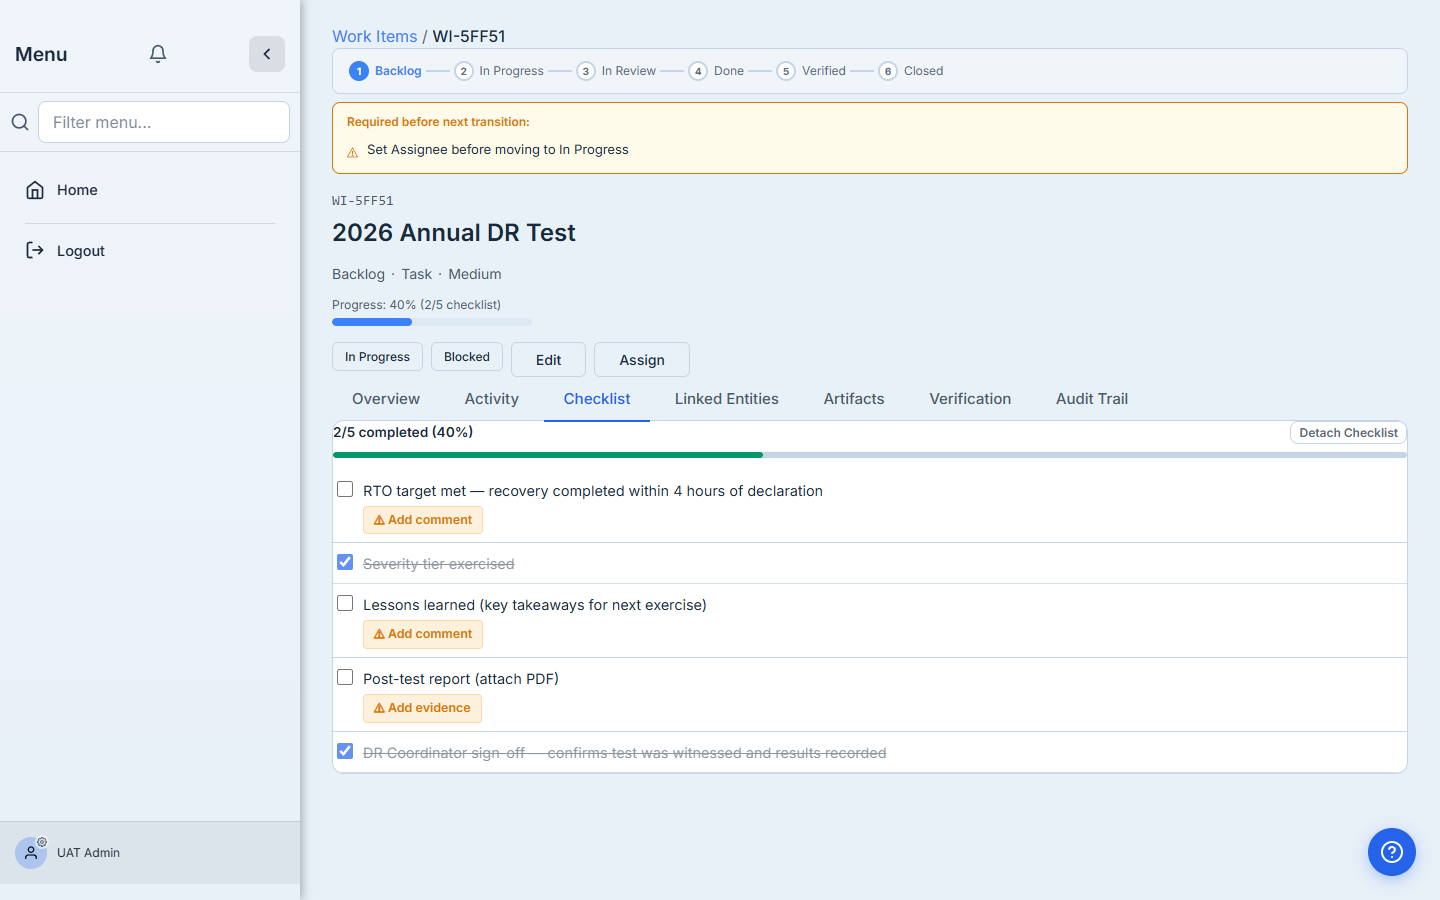Viewport: 1440px width, 900px height.
Task: Click the search magnifier icon
Action: [x=20, y=122]
